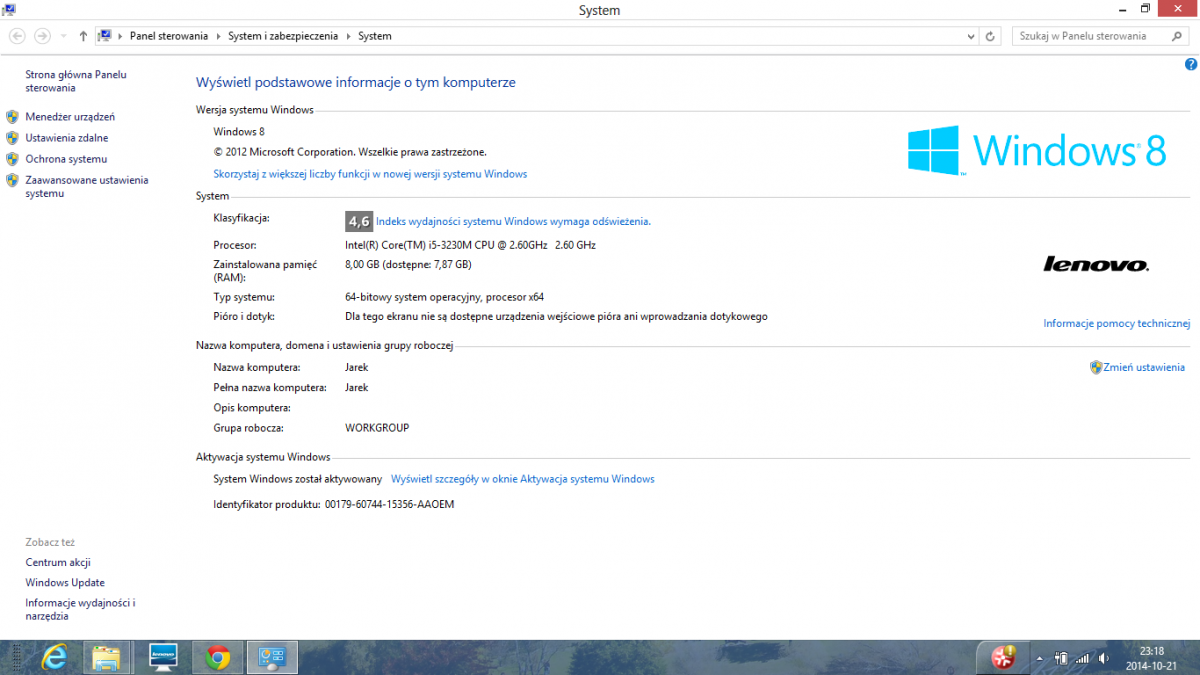Expand the chevron before Panel sterowania

(120, 36)
